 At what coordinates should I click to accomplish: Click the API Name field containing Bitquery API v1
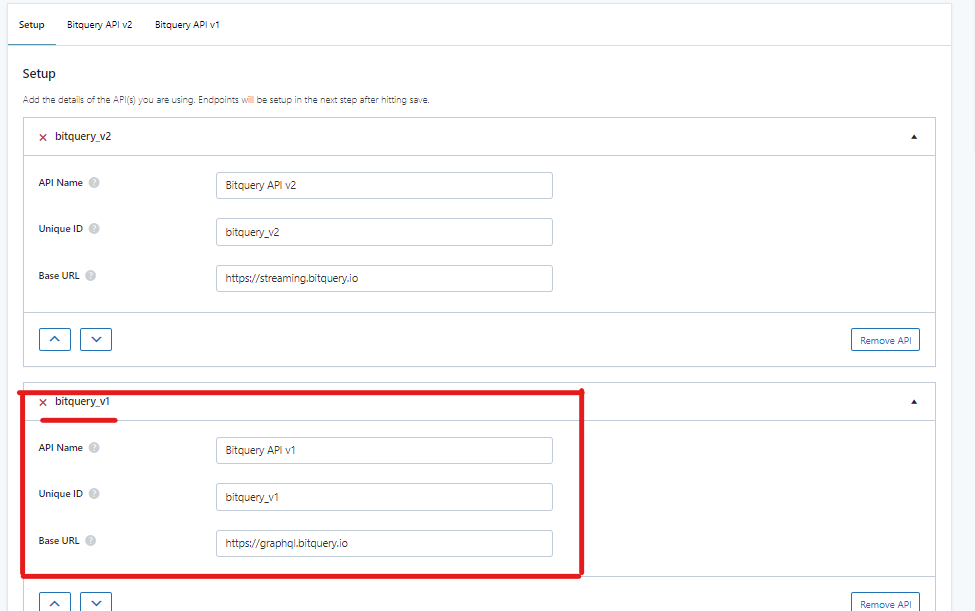384,450
